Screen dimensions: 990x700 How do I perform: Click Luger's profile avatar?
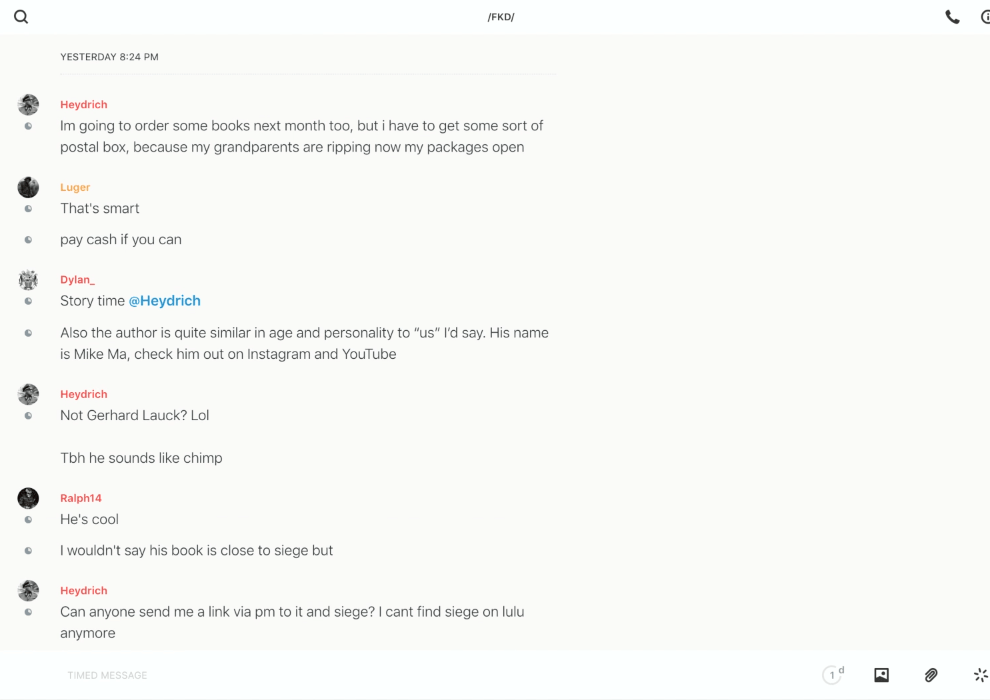click(28, 187)
